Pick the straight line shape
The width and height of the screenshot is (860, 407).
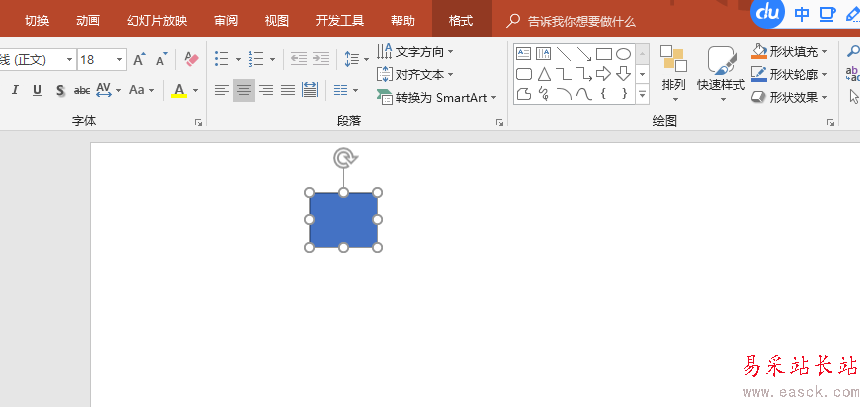(x=563, y=54)
